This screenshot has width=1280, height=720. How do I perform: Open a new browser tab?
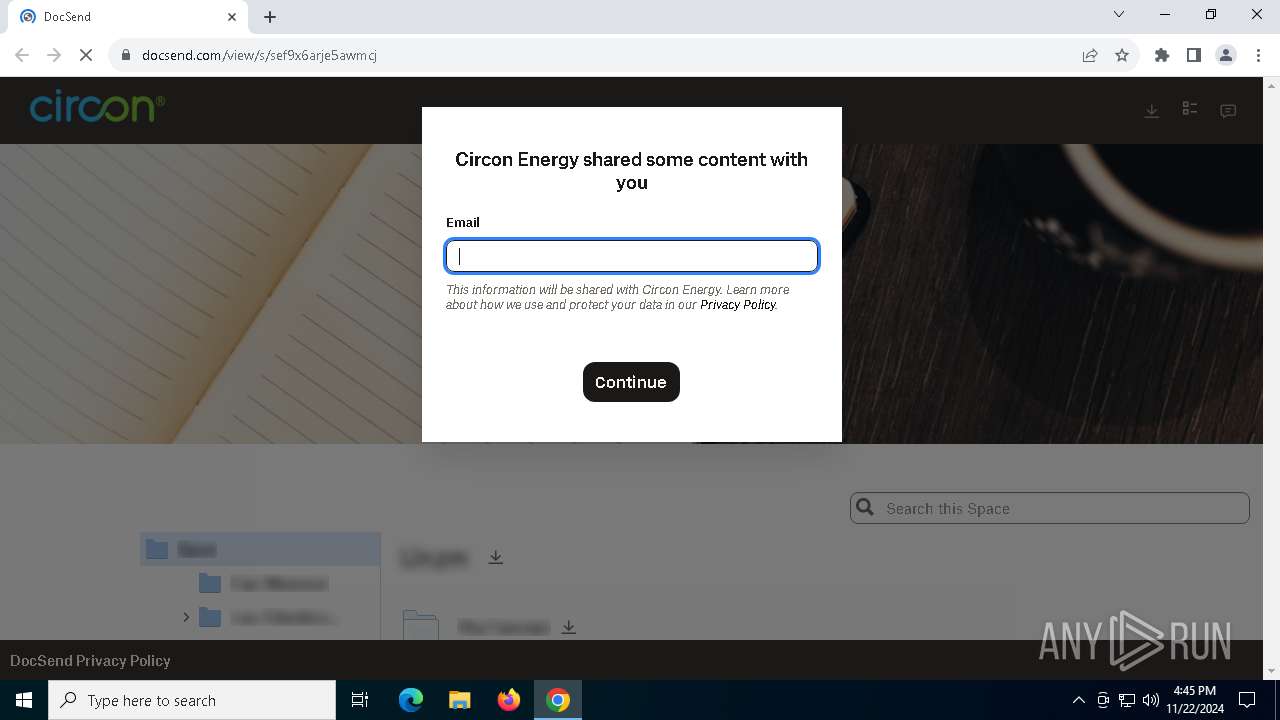(x=270, y=17)
